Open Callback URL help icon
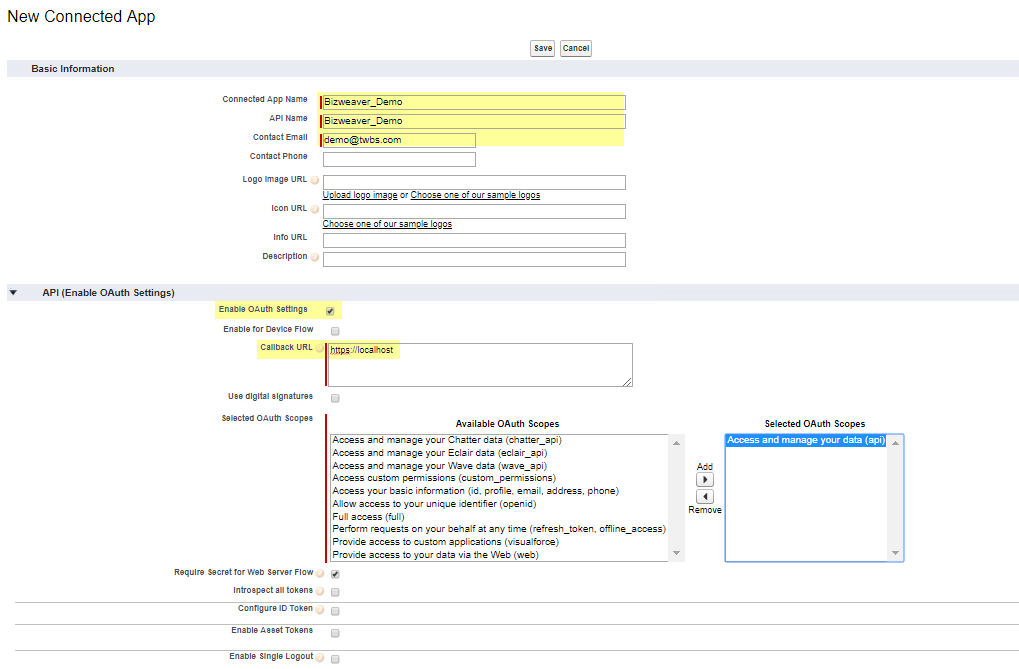 click(320, 348)
